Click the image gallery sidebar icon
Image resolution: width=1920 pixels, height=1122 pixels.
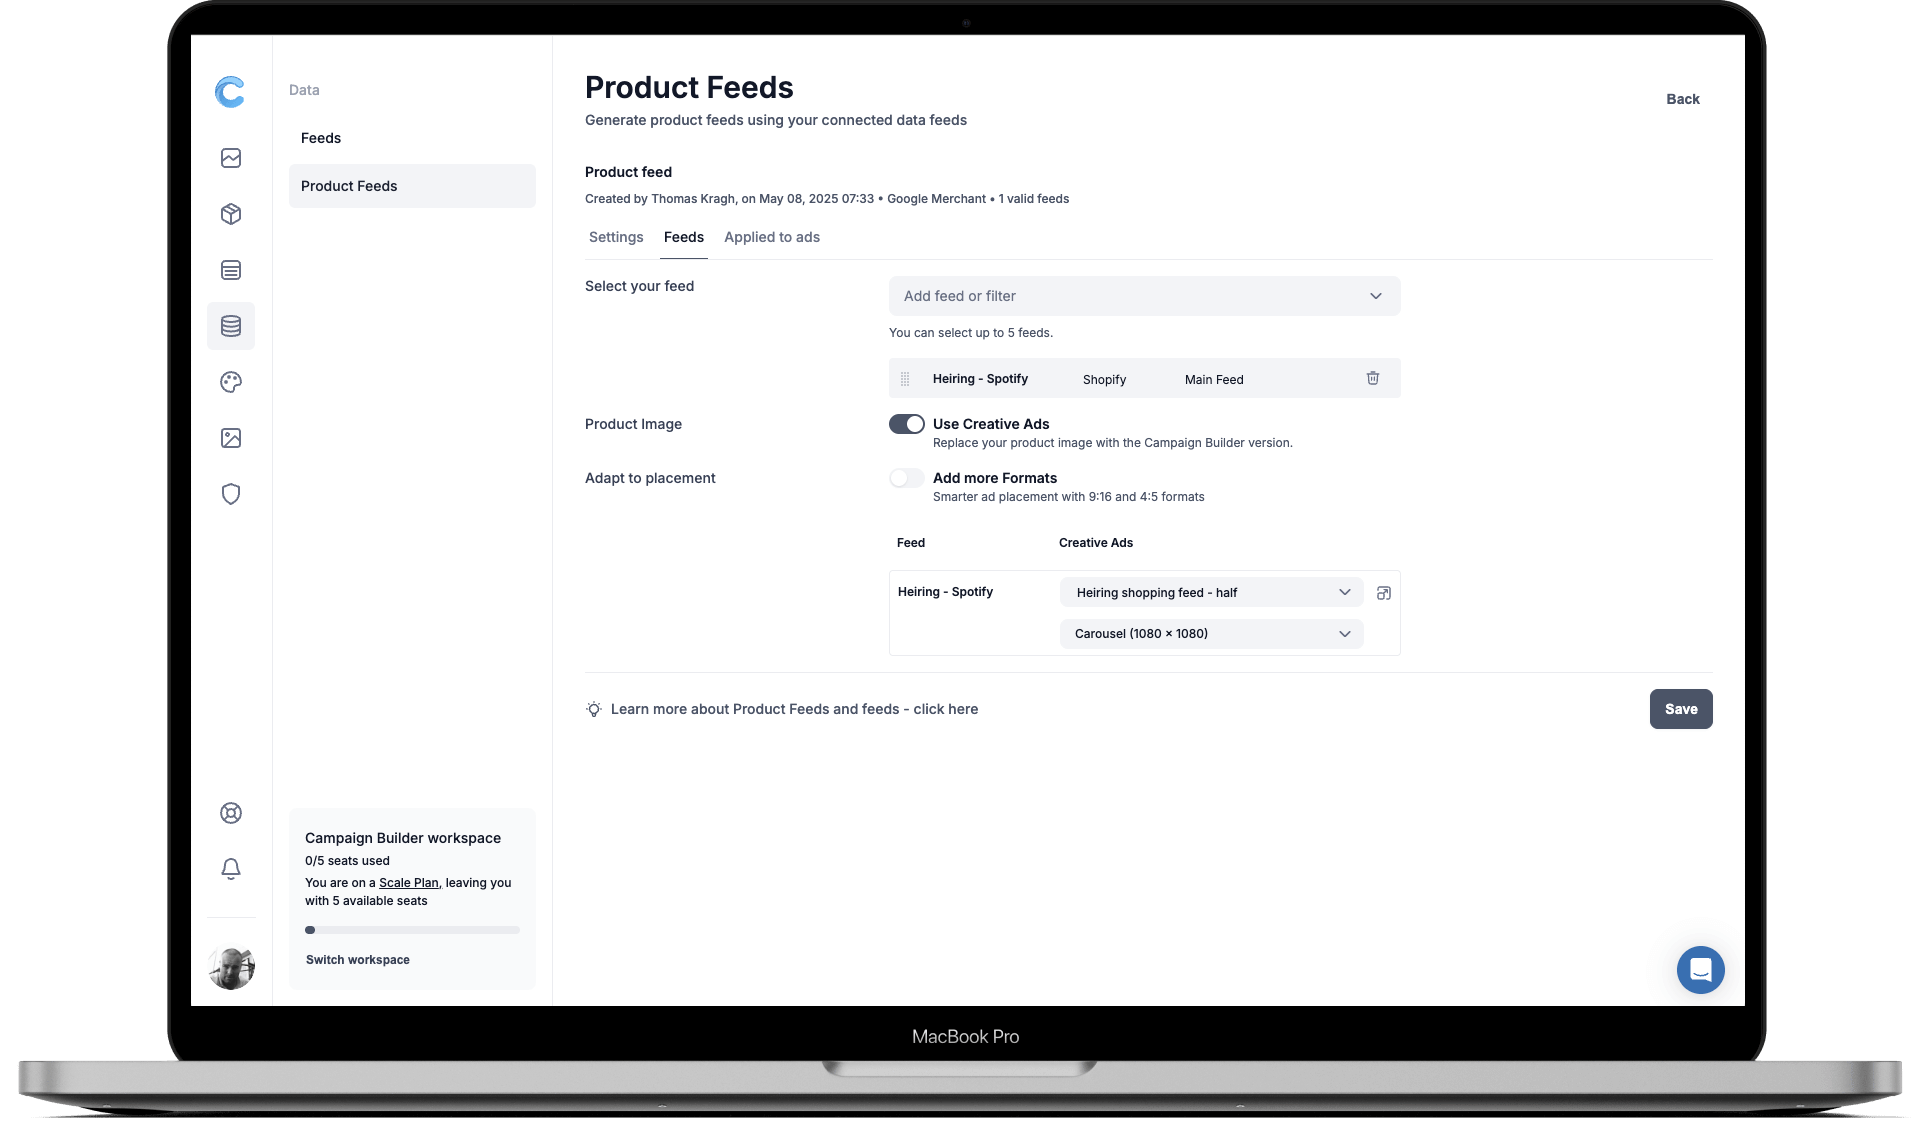231,438
